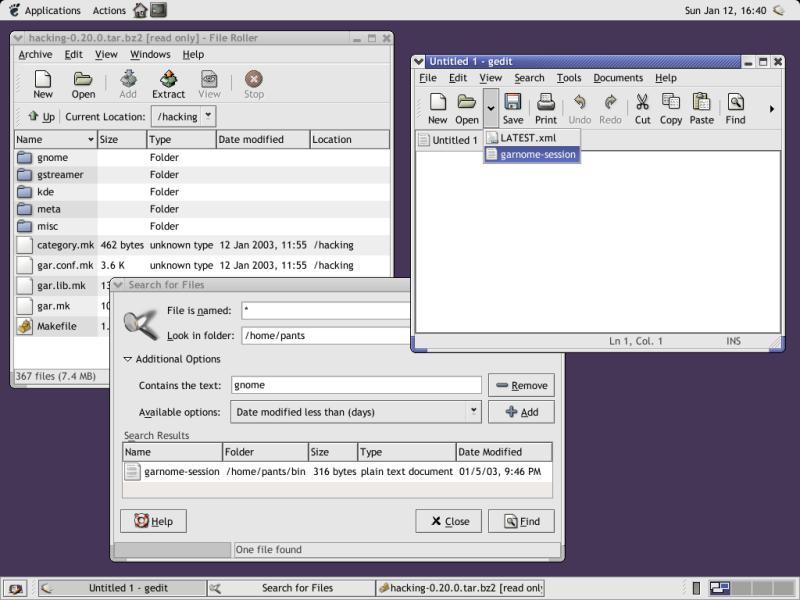Click the Paste icon in gedit
This screenshot has width=800, height=600.
point(701,108)
